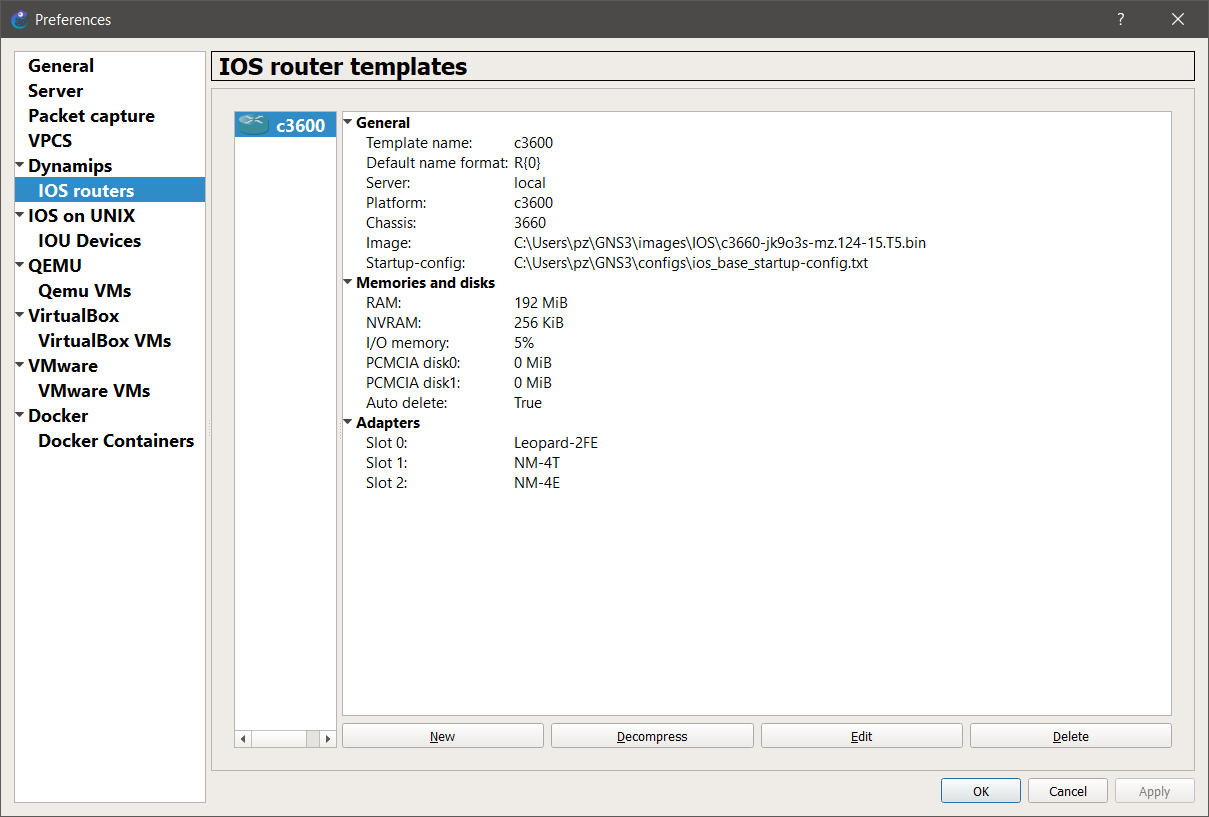The width and height of the screenshot is (1209, 817).
Task: Click the Apply button
Action: tap(1155, 791)
